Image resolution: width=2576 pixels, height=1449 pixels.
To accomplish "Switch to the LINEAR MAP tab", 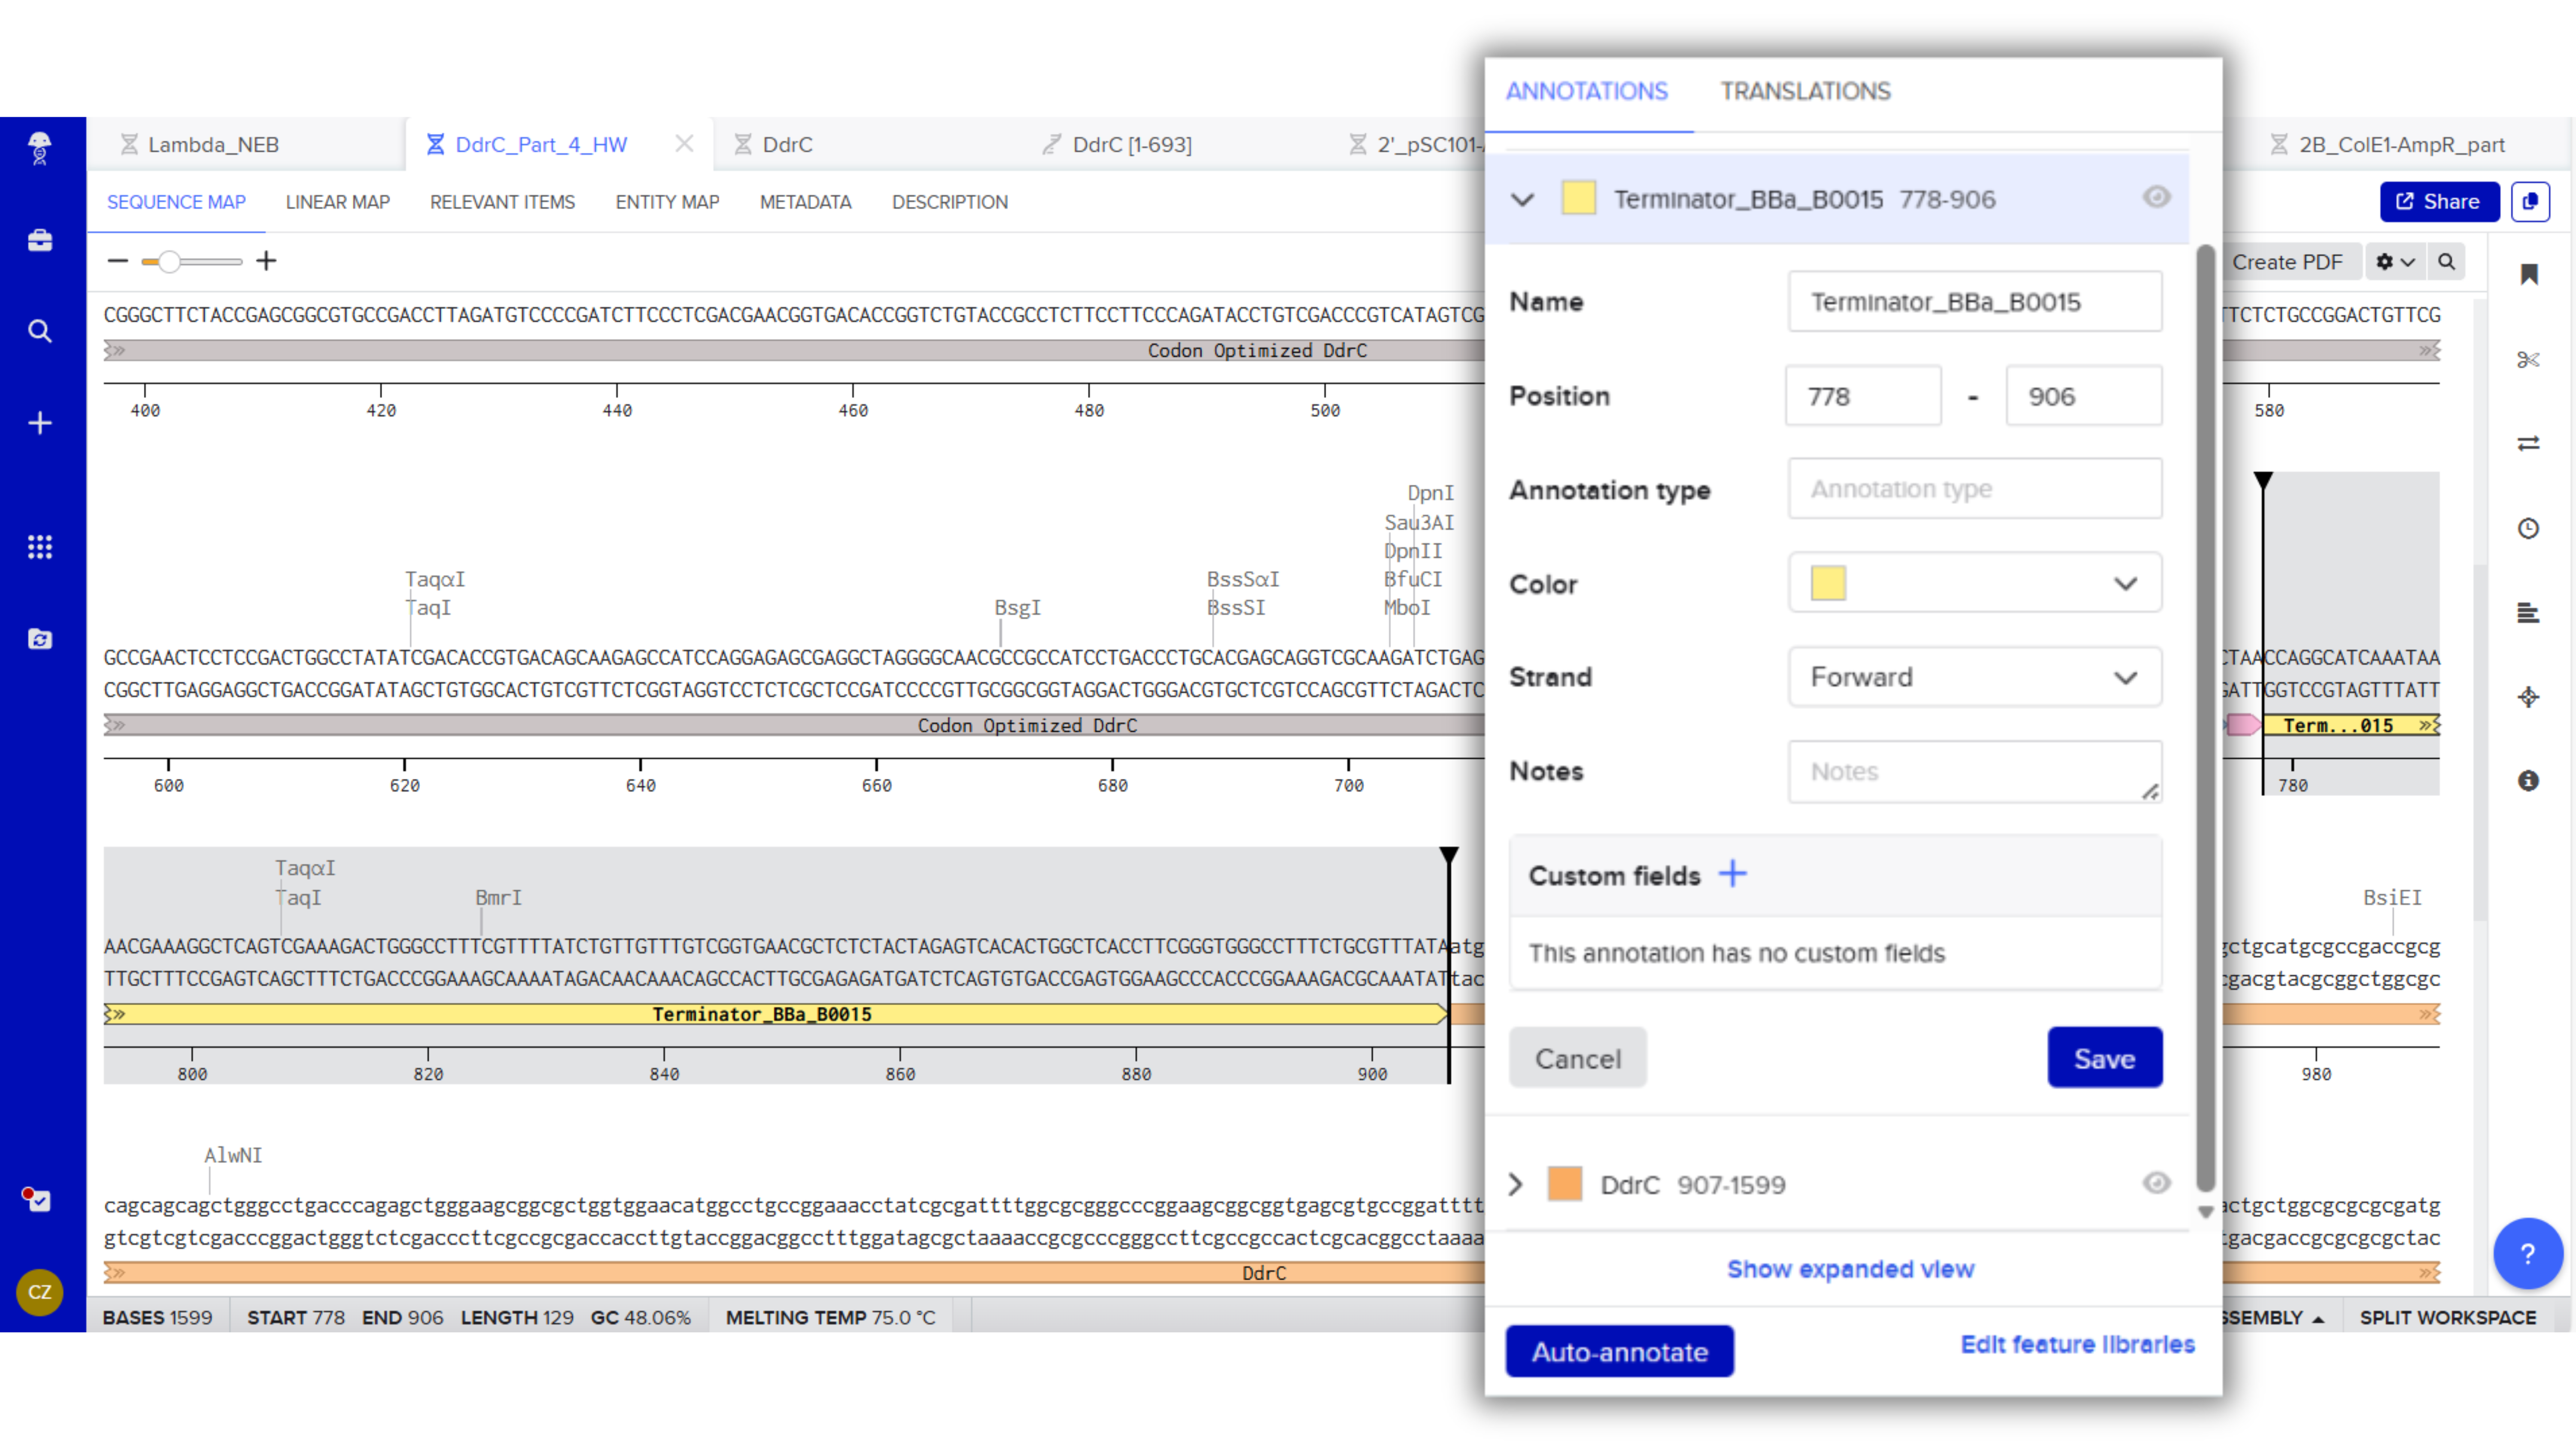I will click(x=337, y=202).
